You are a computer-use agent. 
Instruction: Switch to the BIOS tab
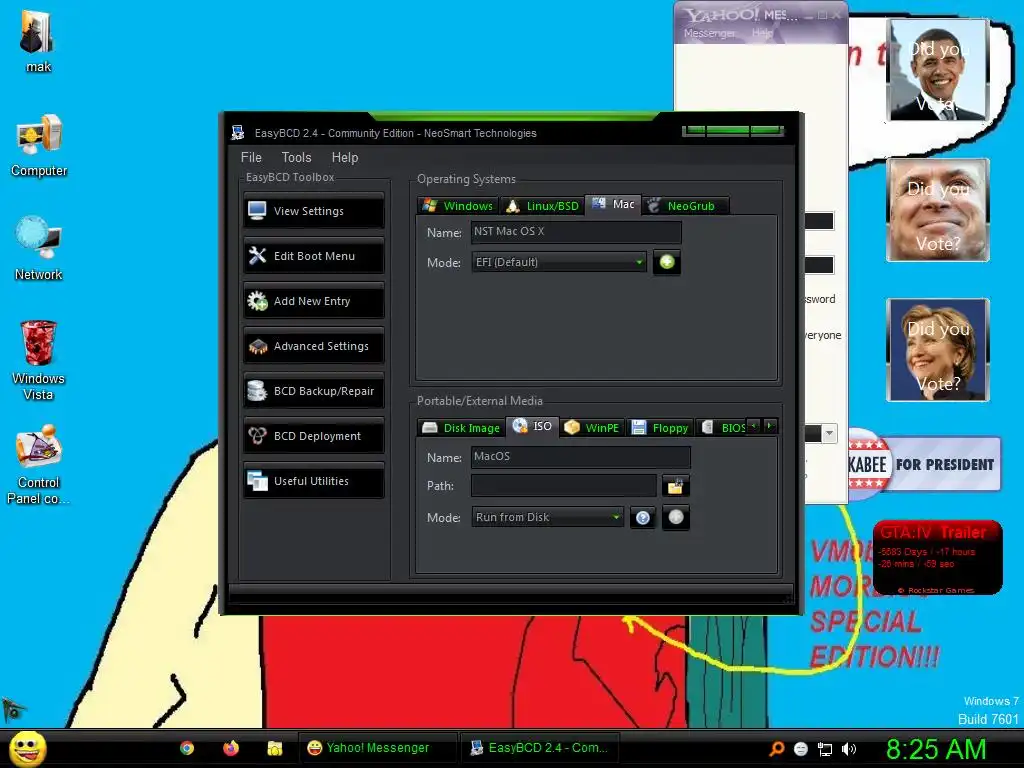pos(724,428)
